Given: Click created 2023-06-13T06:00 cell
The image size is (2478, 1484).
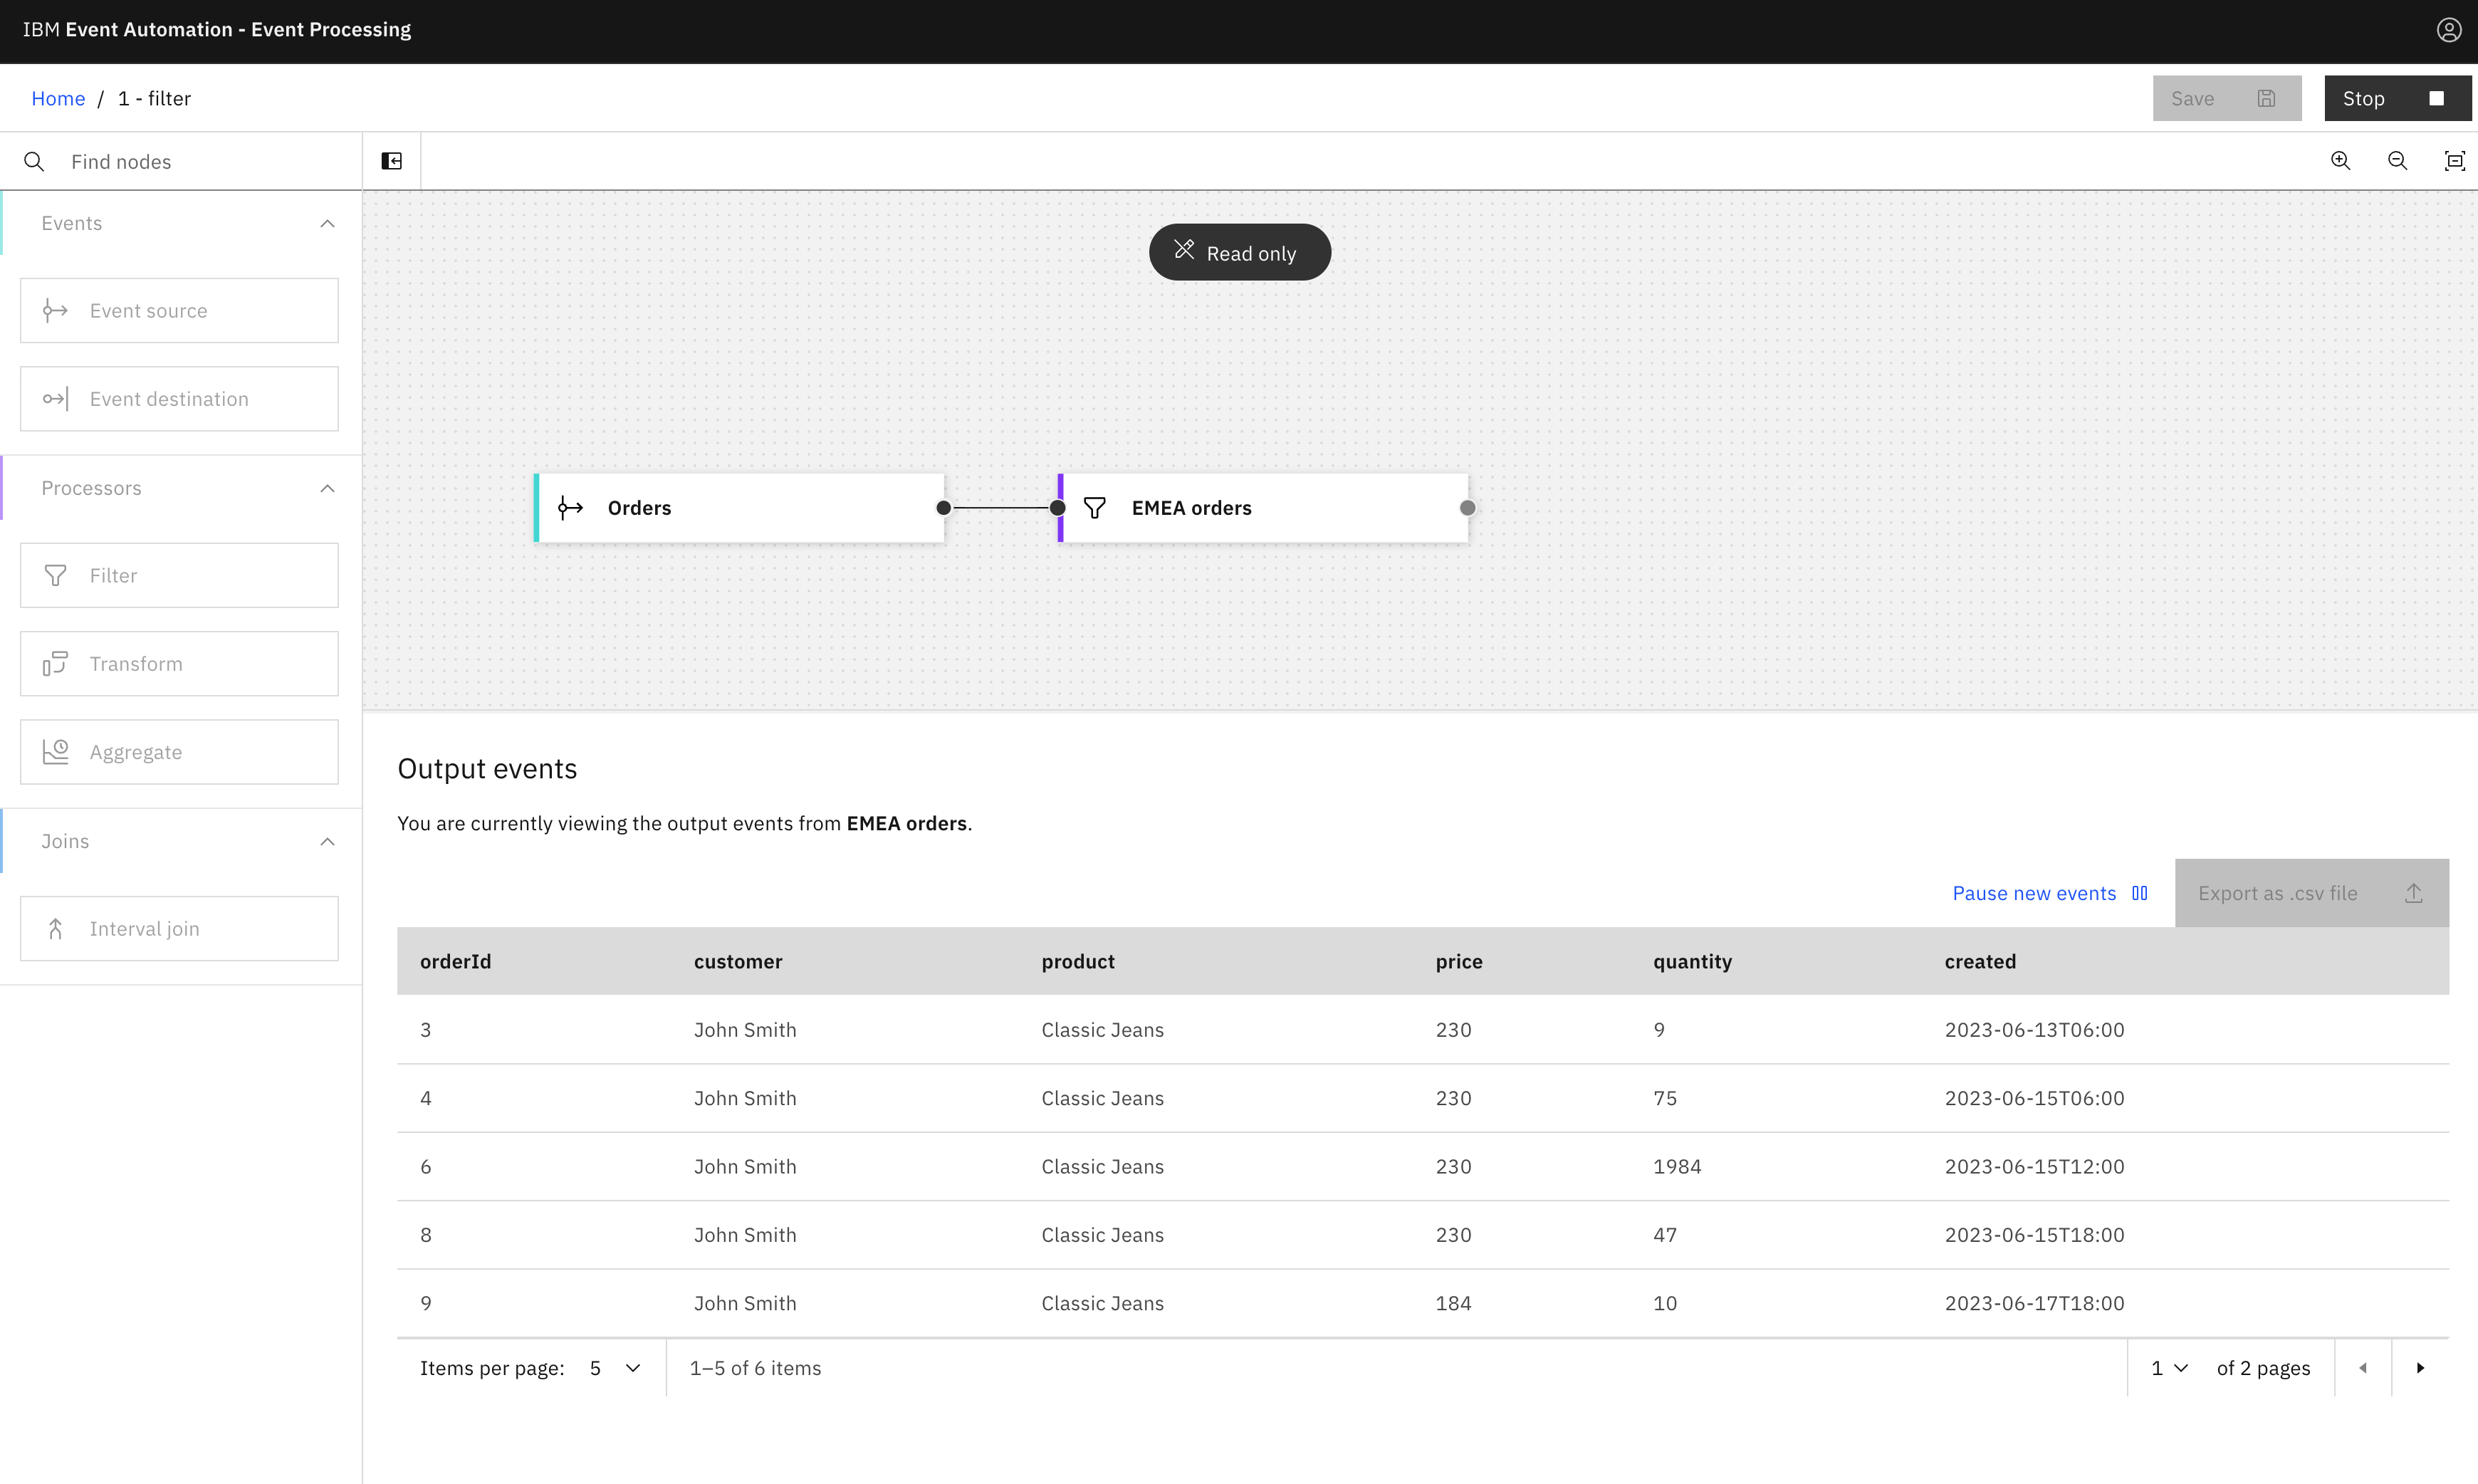Looking at the screenshot, I should (x=2034, y=1029).
